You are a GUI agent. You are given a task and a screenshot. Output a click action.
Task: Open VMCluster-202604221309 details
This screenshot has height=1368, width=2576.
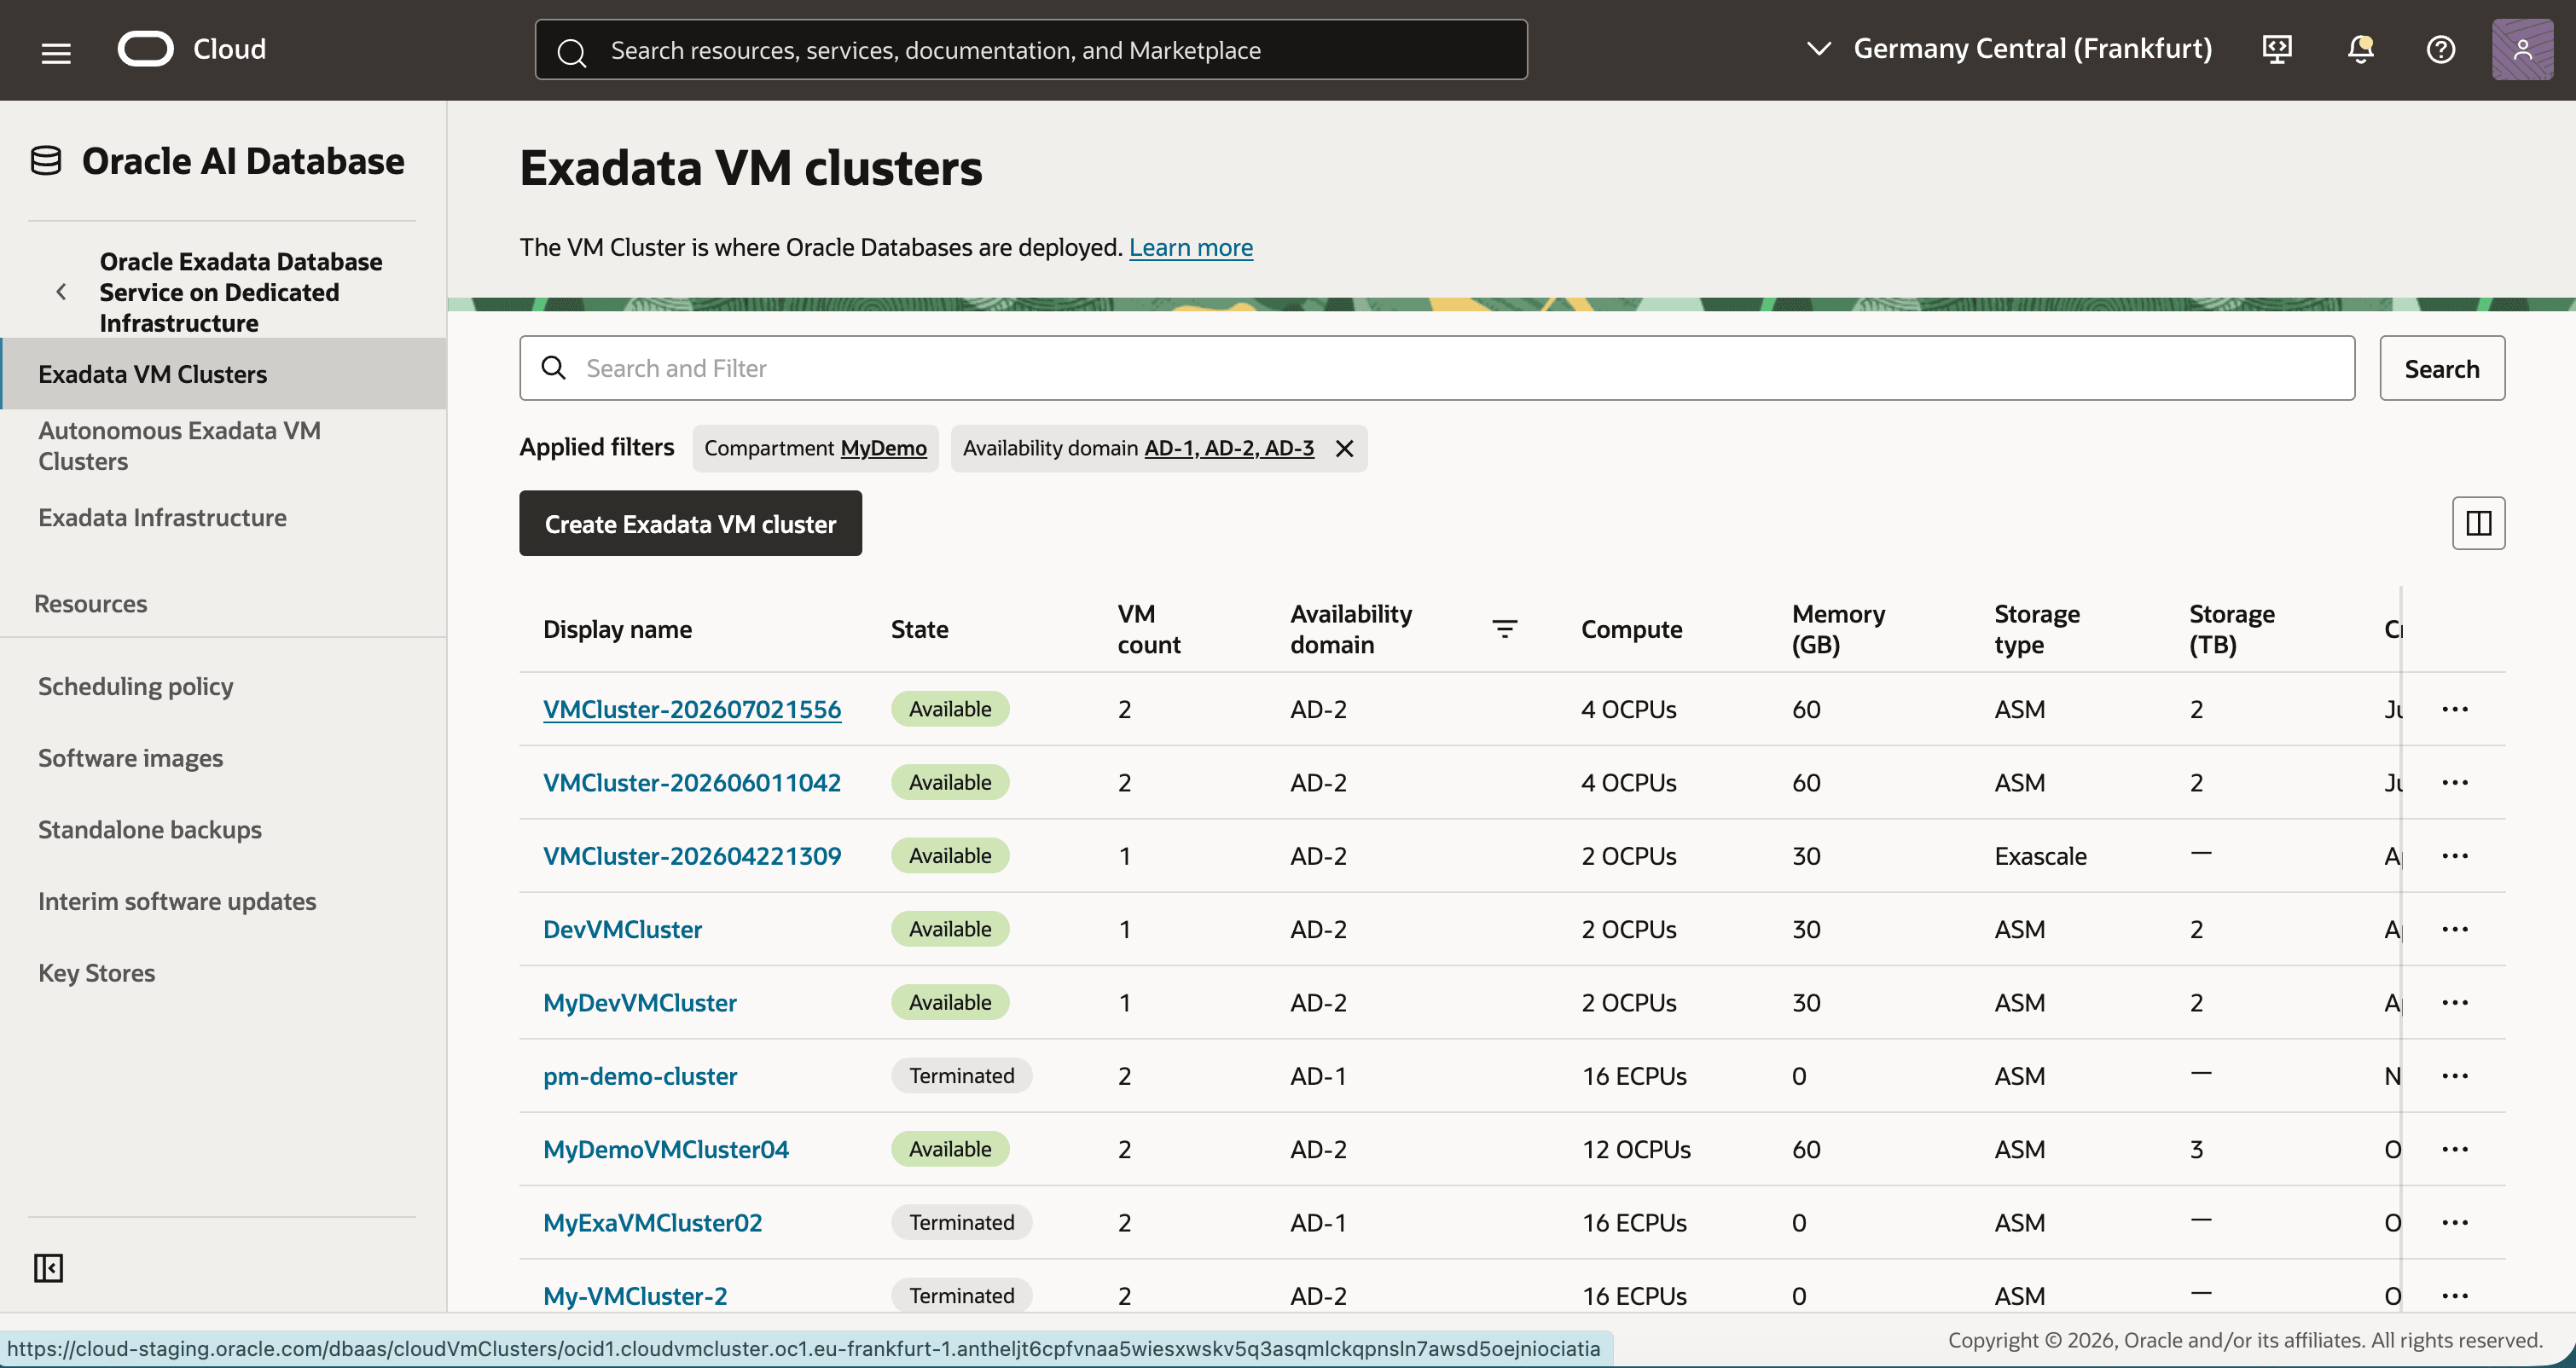click(692, 856)
